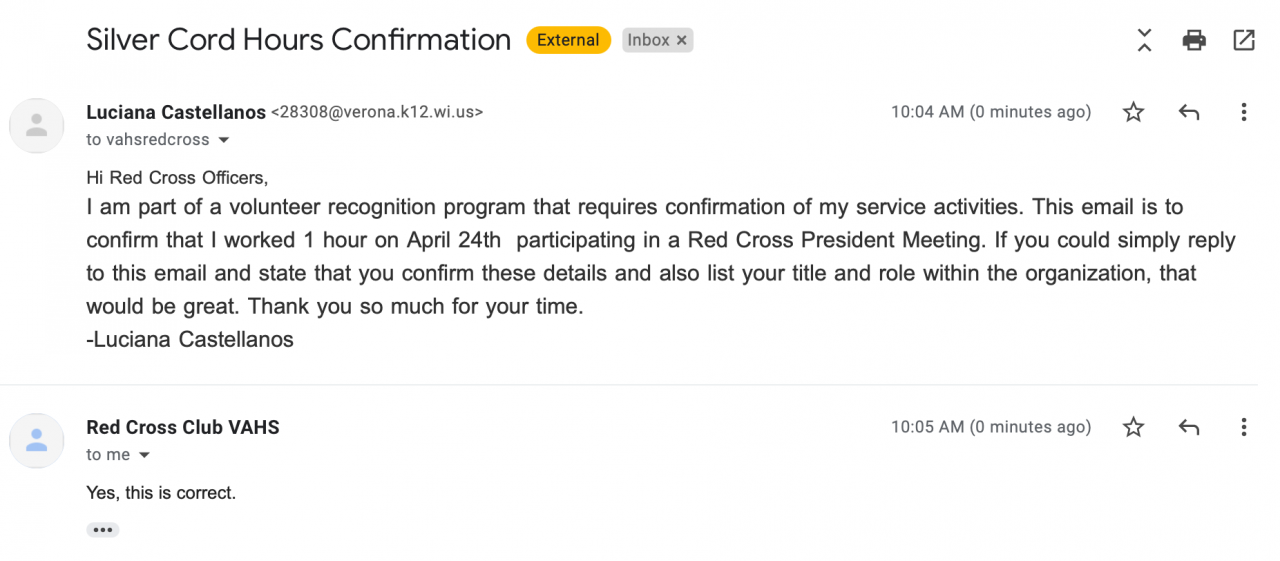Click the Inbox label tag
1280x561 pixels.
(x=648, y=40)
